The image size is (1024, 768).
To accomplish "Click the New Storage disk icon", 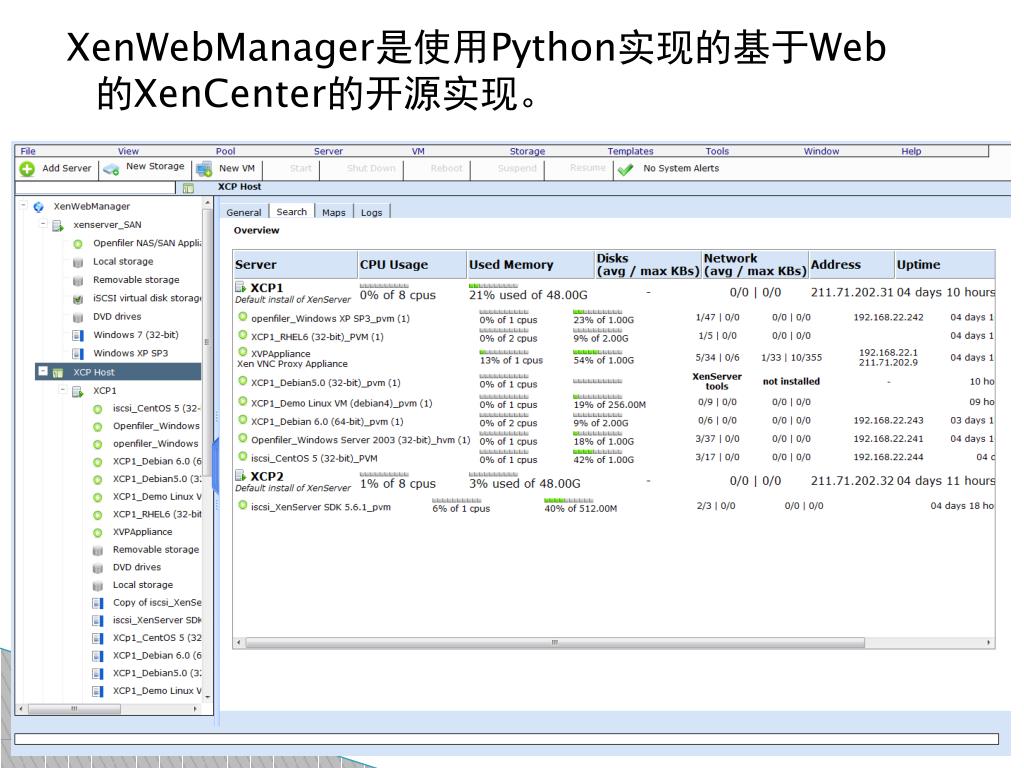I will click(x=112, y=170).
